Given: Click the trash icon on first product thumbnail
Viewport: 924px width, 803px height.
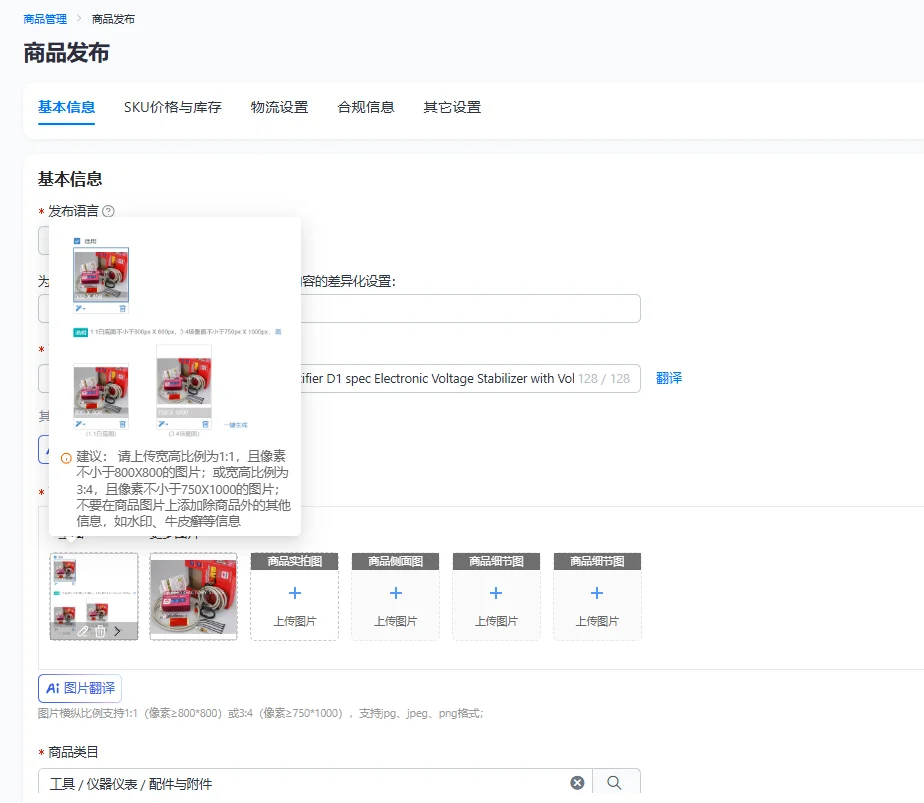Looking at the screenshot, I should point(100,631).
